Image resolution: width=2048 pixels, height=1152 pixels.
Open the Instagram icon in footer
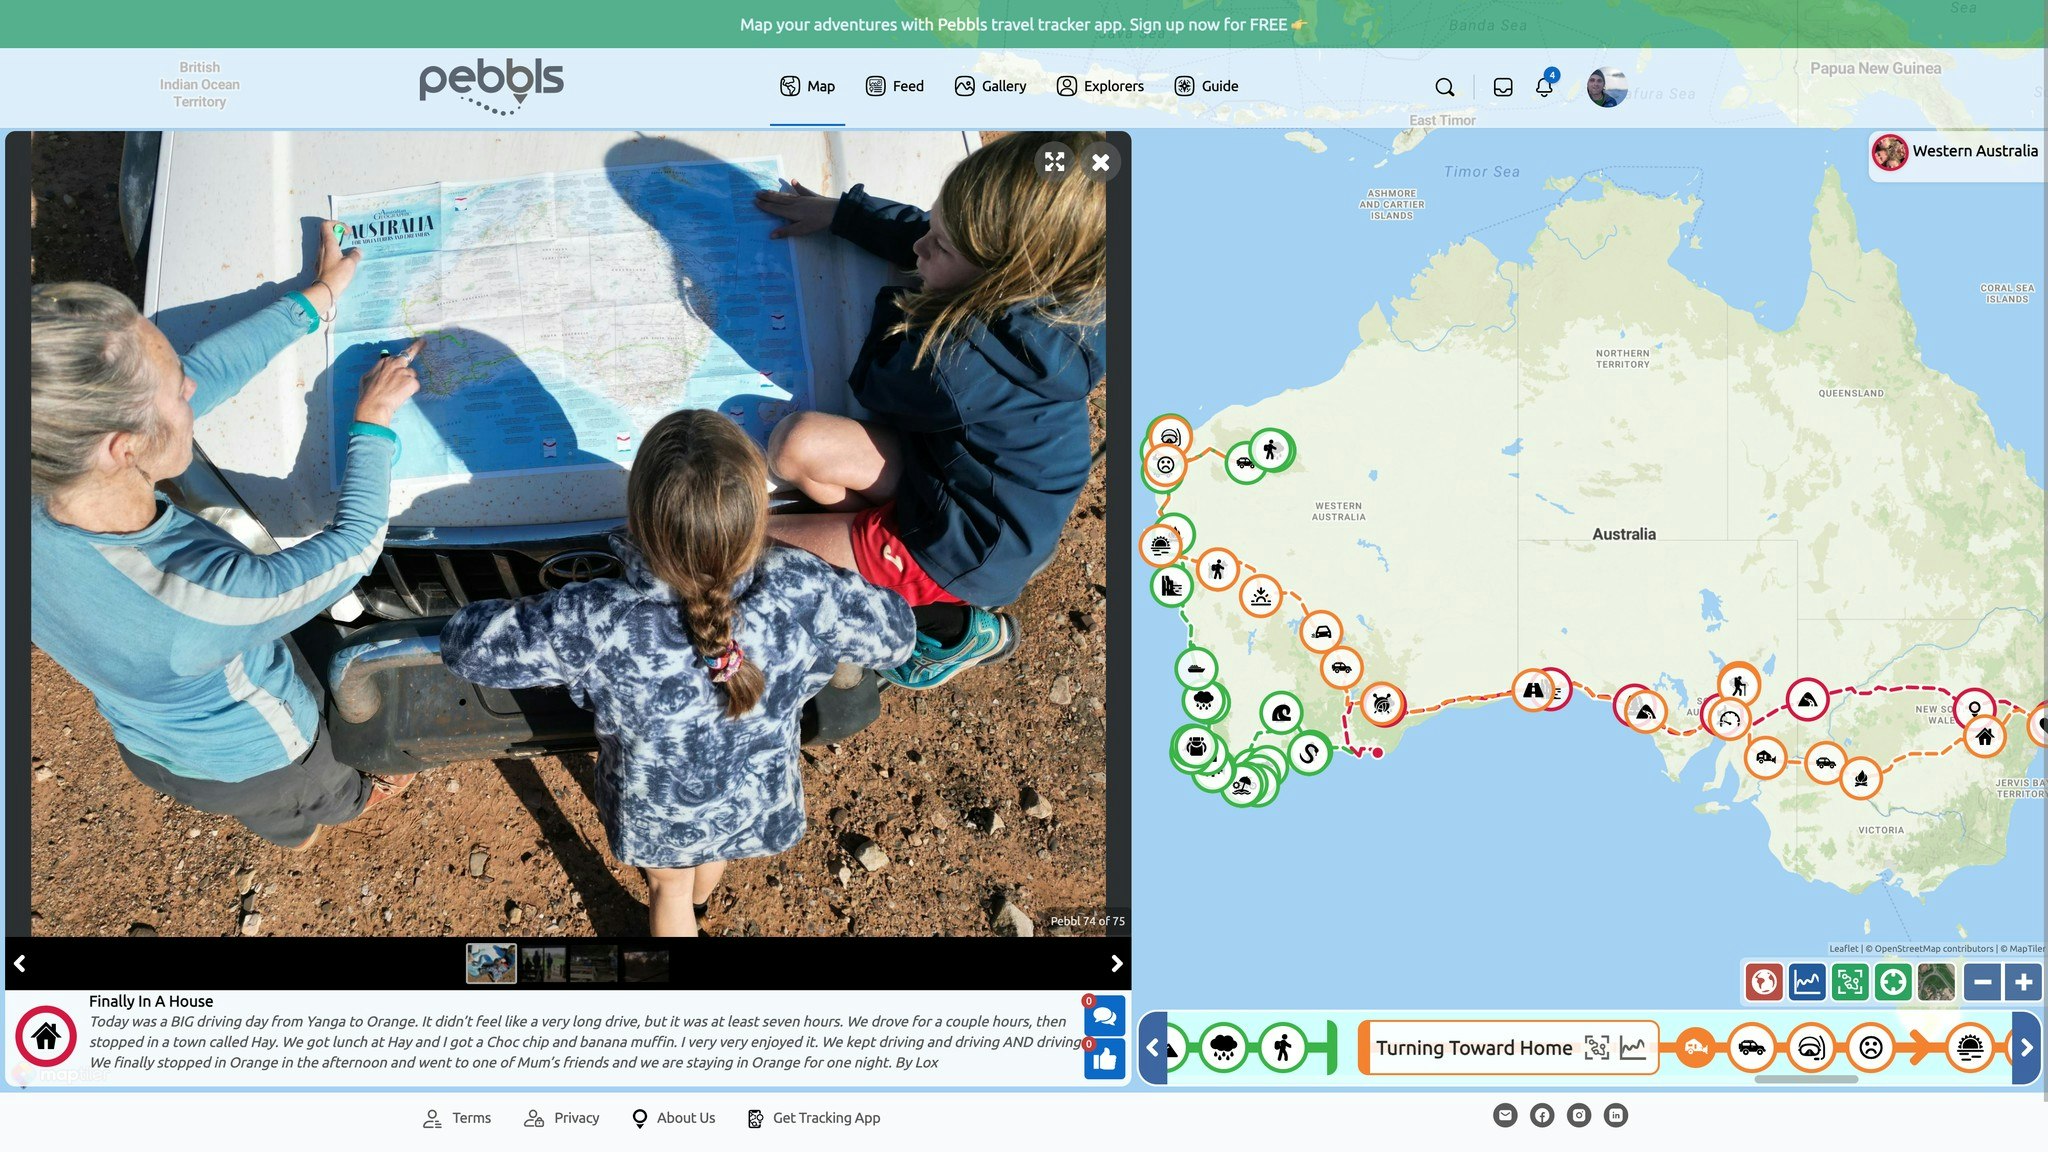[1579, 1116]
